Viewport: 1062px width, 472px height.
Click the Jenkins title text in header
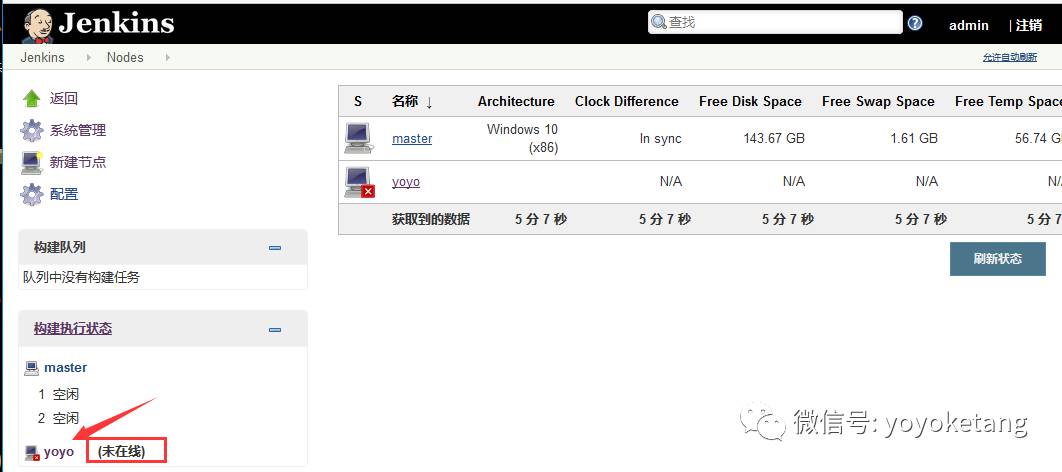[x=116, y=23]
